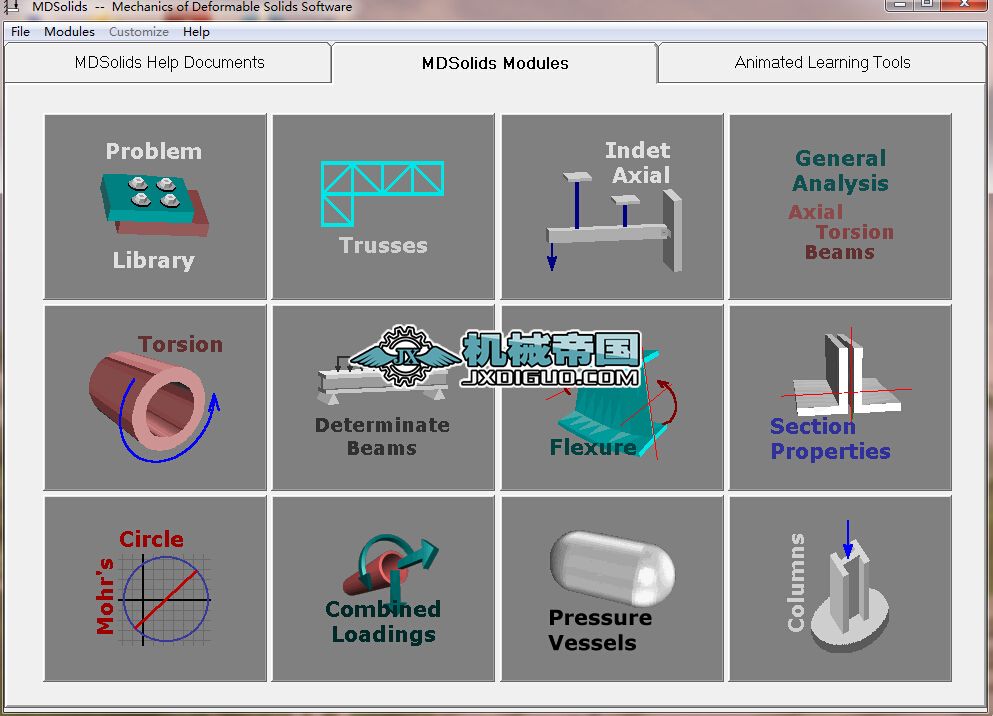Viewport: 993px width, 716px height.
Task: Switch to Animated Learning Tools tab
Action: point(822,63)
